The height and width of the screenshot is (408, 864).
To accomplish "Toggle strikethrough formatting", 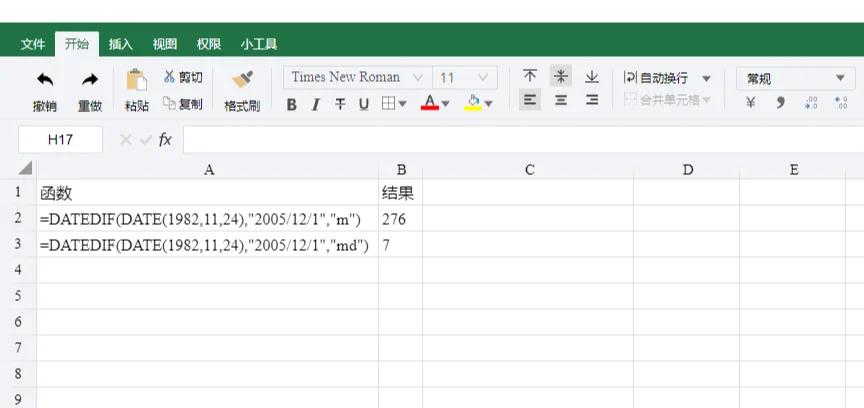I will click(340, 104).
